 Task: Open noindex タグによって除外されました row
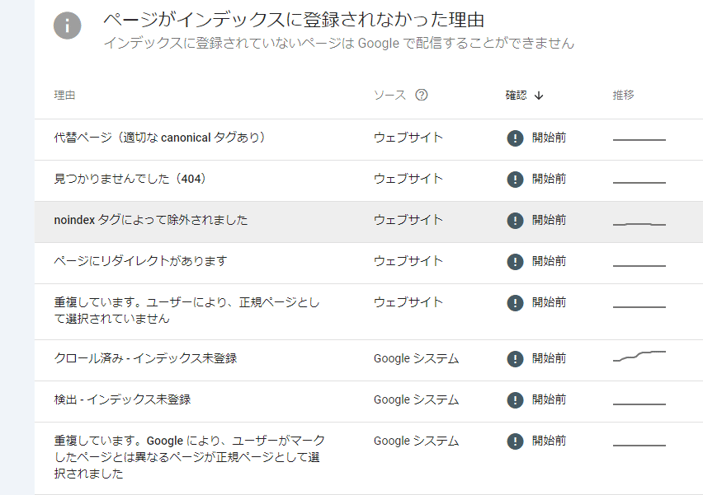[x=151, y=220]
